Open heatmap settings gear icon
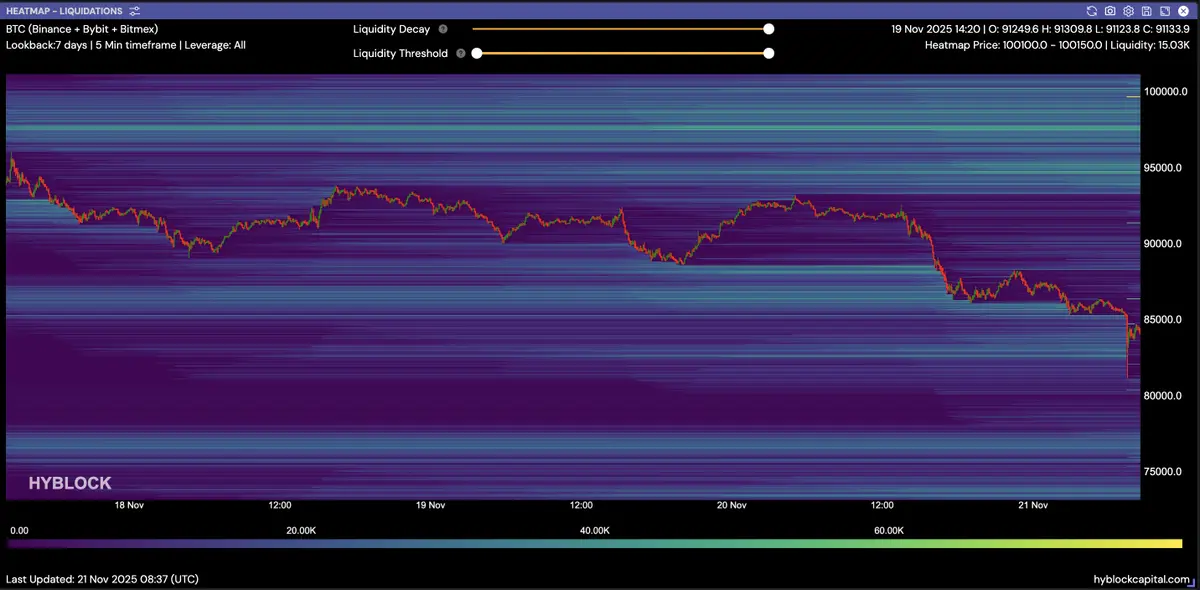The image size is (1200, 590). [x=1128, y=11]
